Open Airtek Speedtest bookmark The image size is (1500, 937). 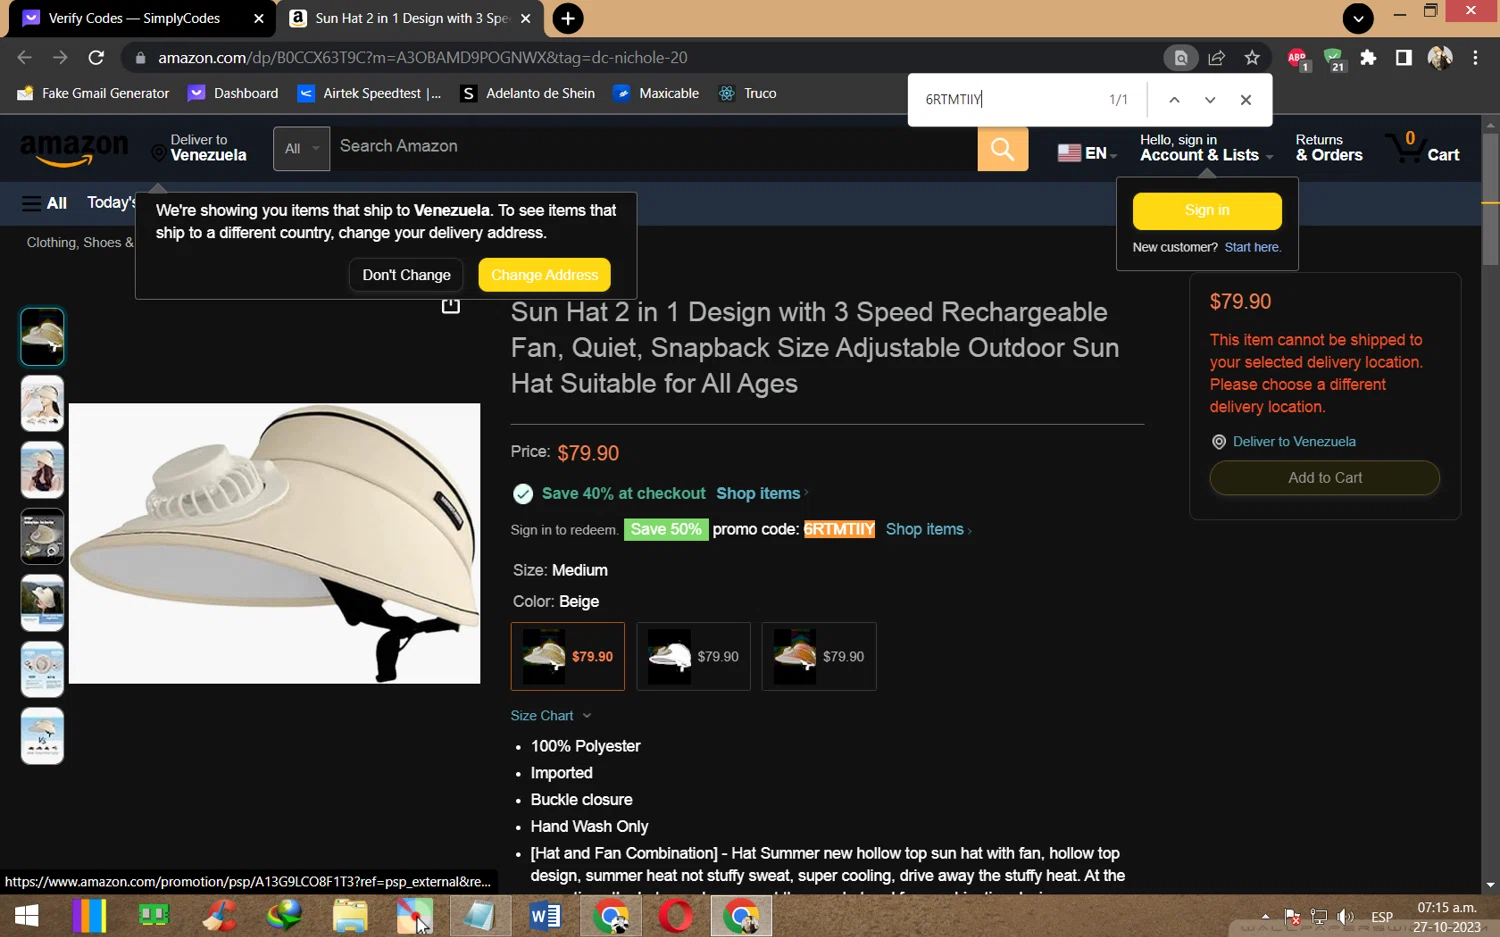pos(370,93)
